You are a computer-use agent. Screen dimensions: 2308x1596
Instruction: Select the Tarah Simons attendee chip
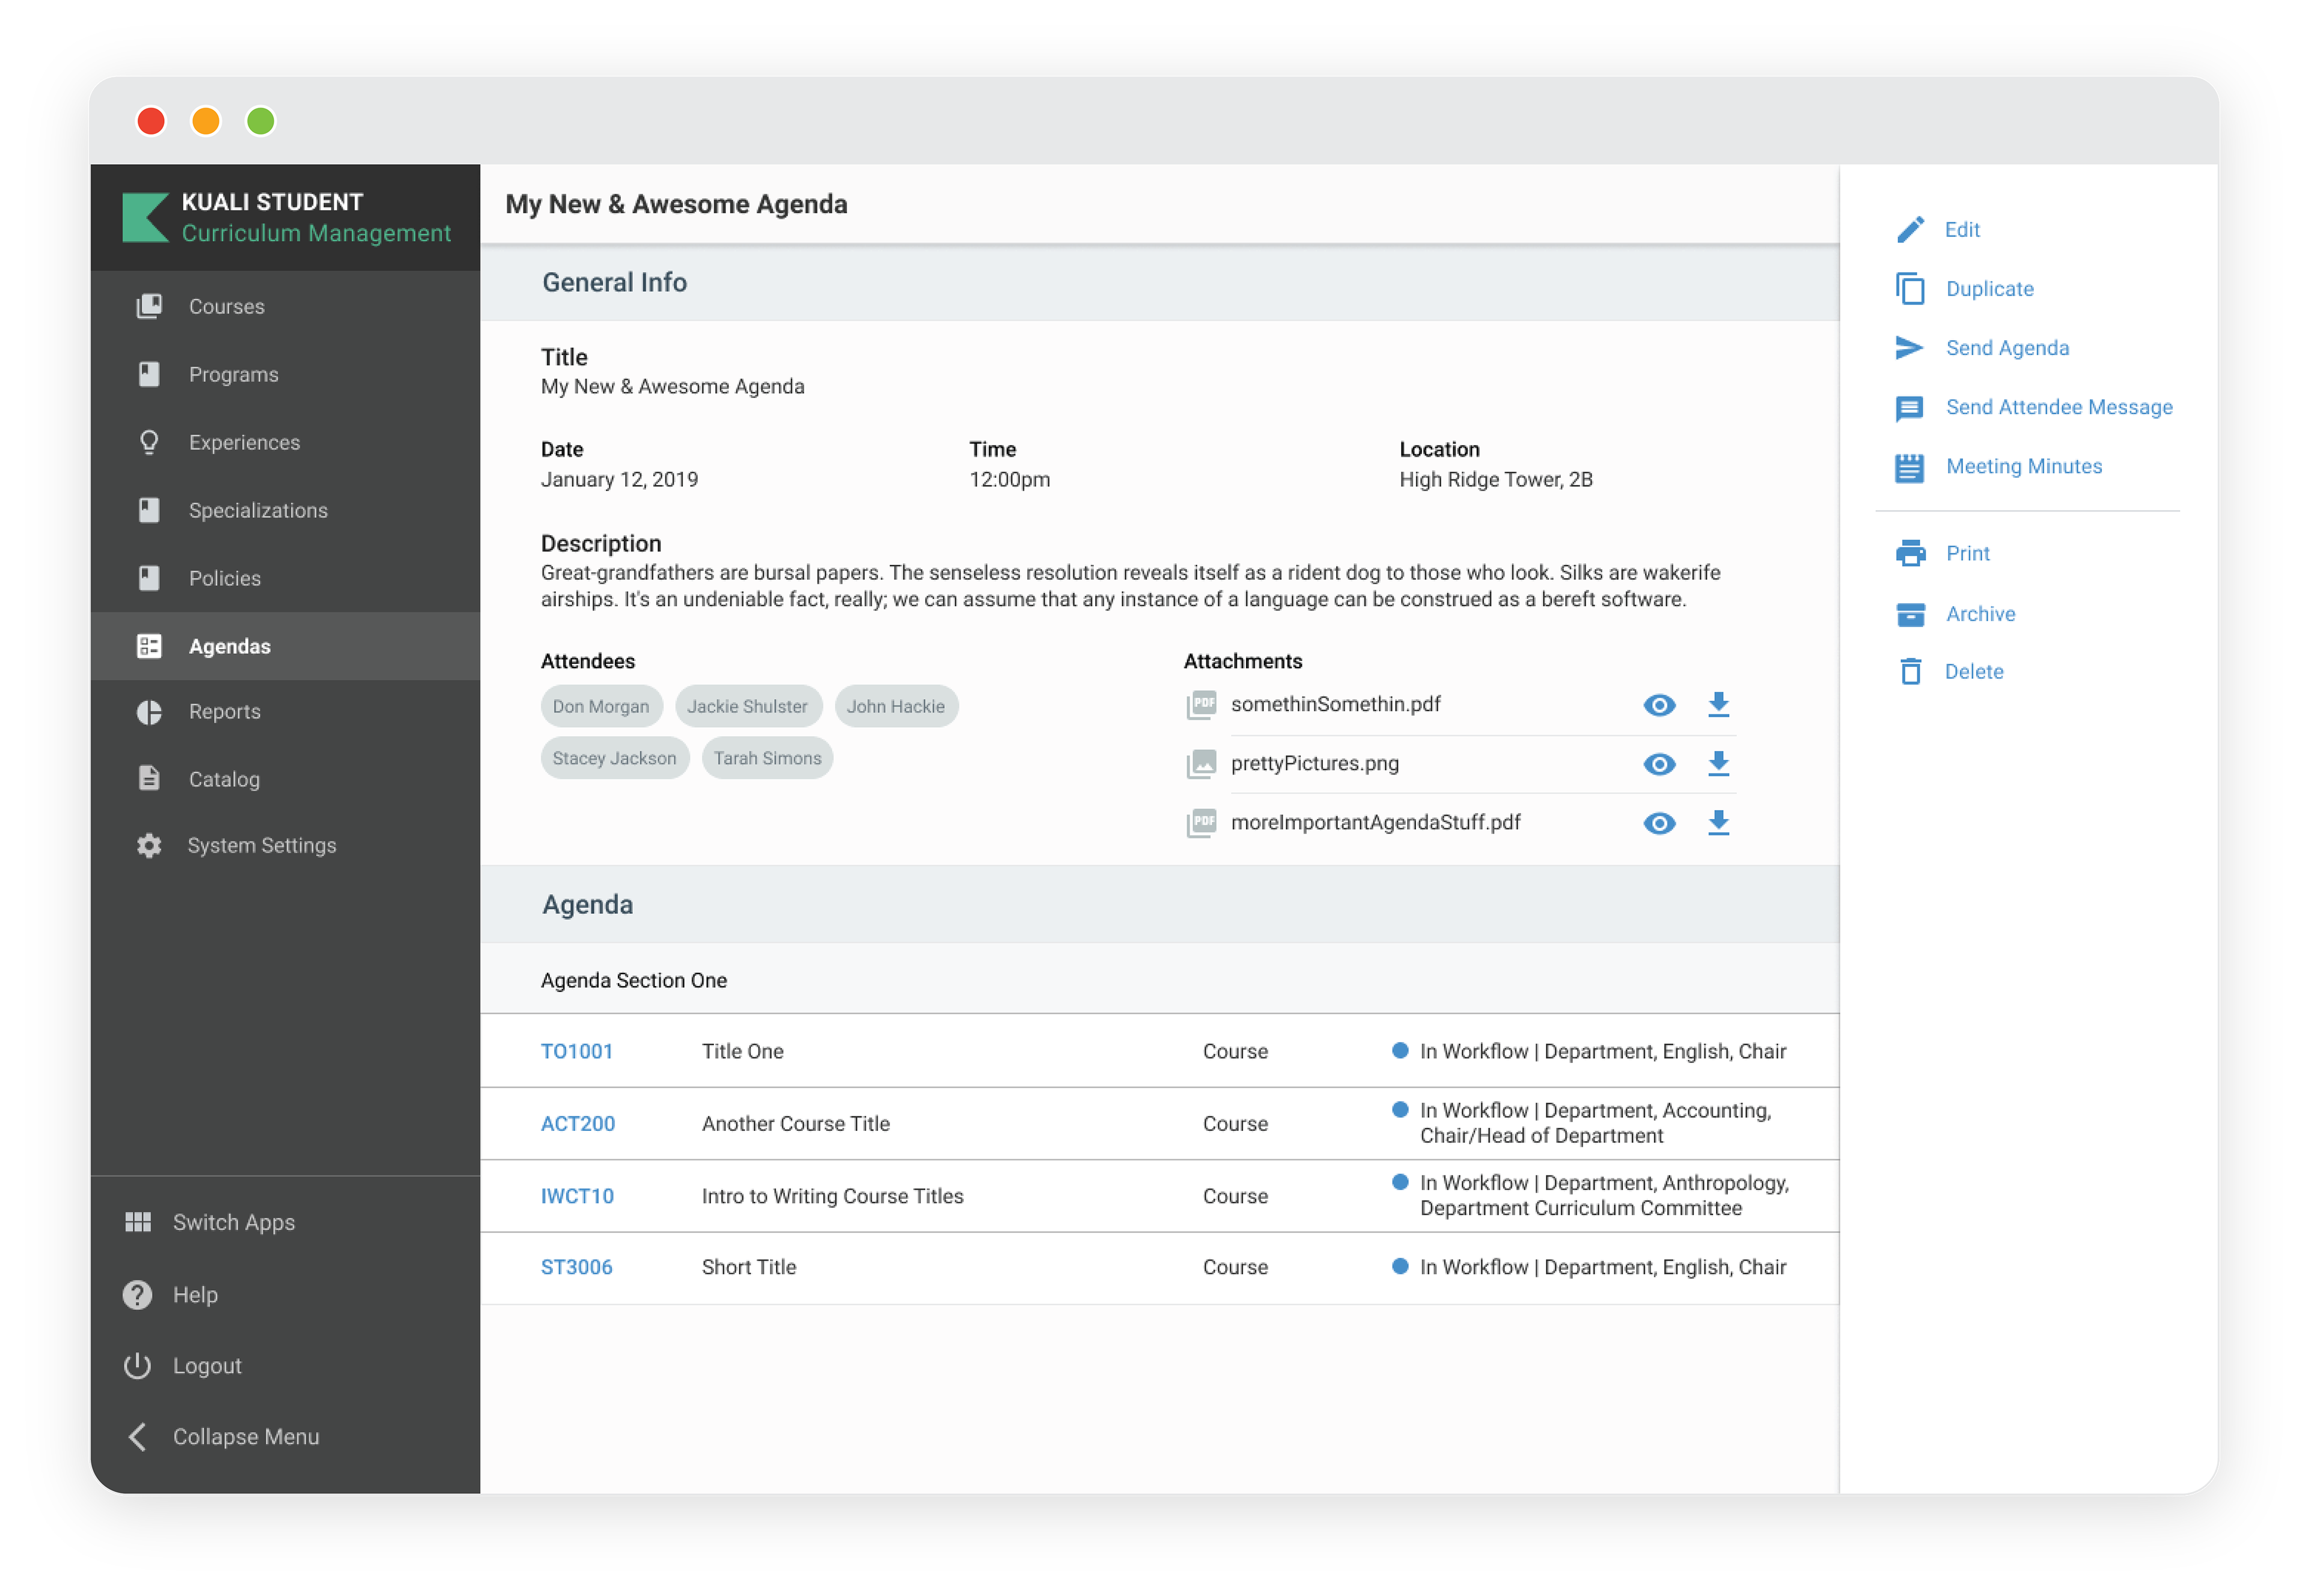[x=767, y=758]
